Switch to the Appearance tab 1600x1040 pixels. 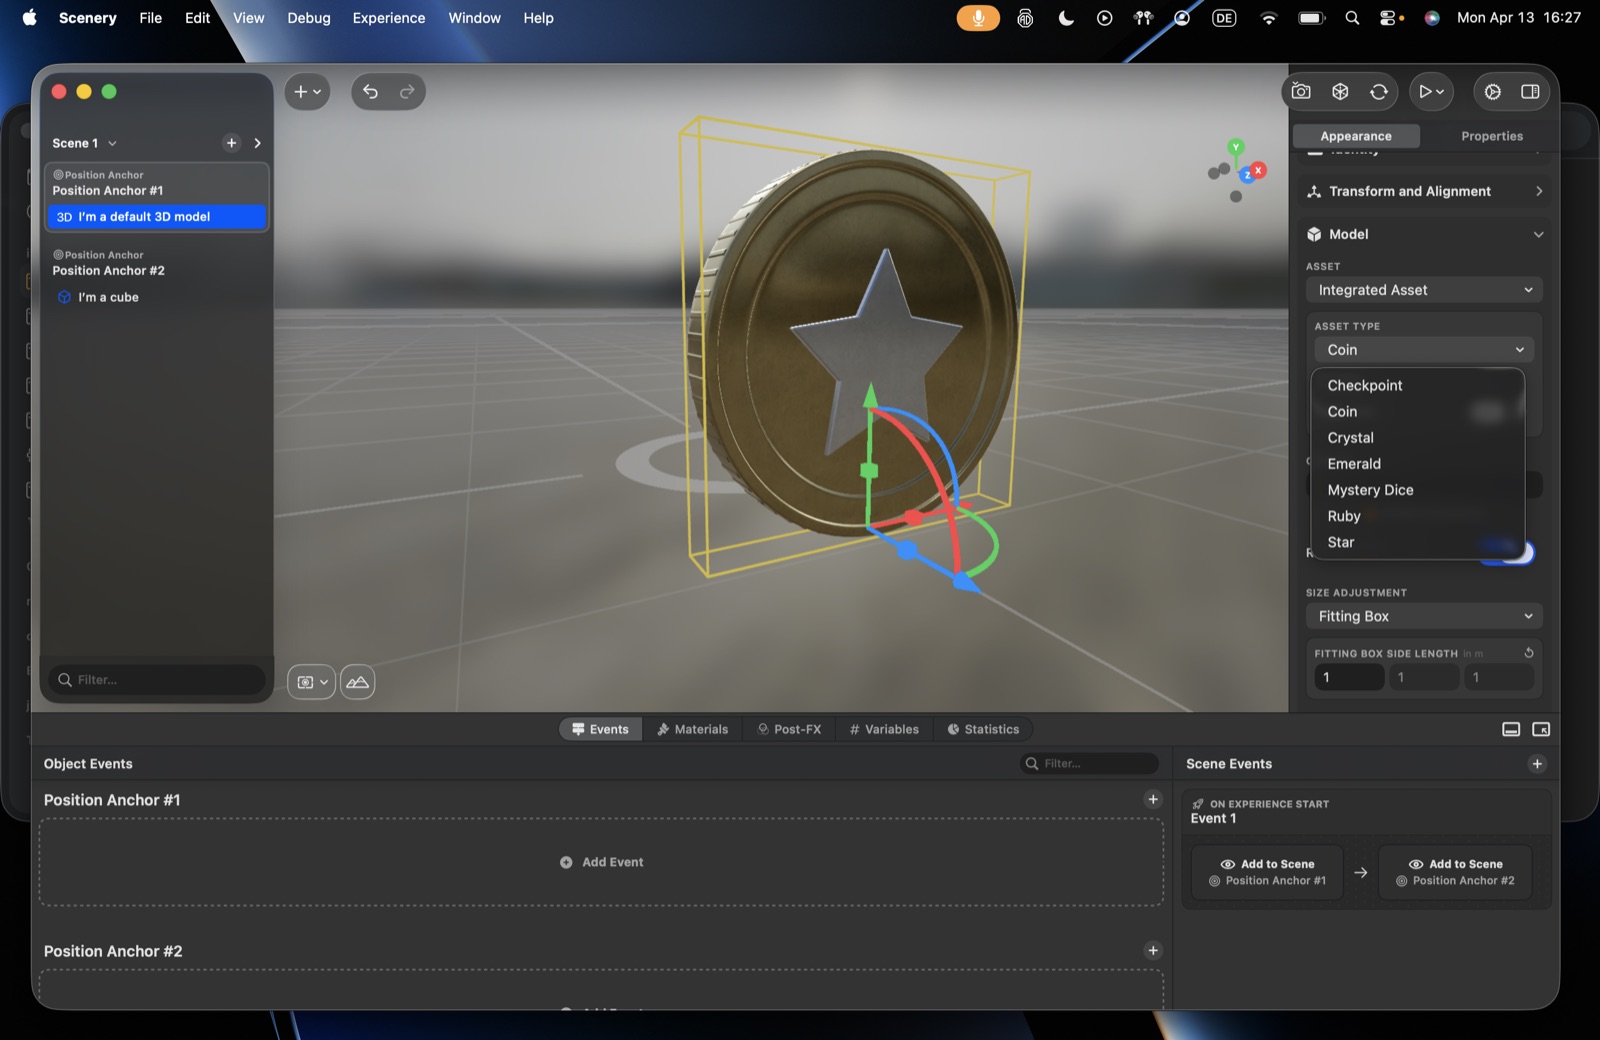(x=1355, y=136)
